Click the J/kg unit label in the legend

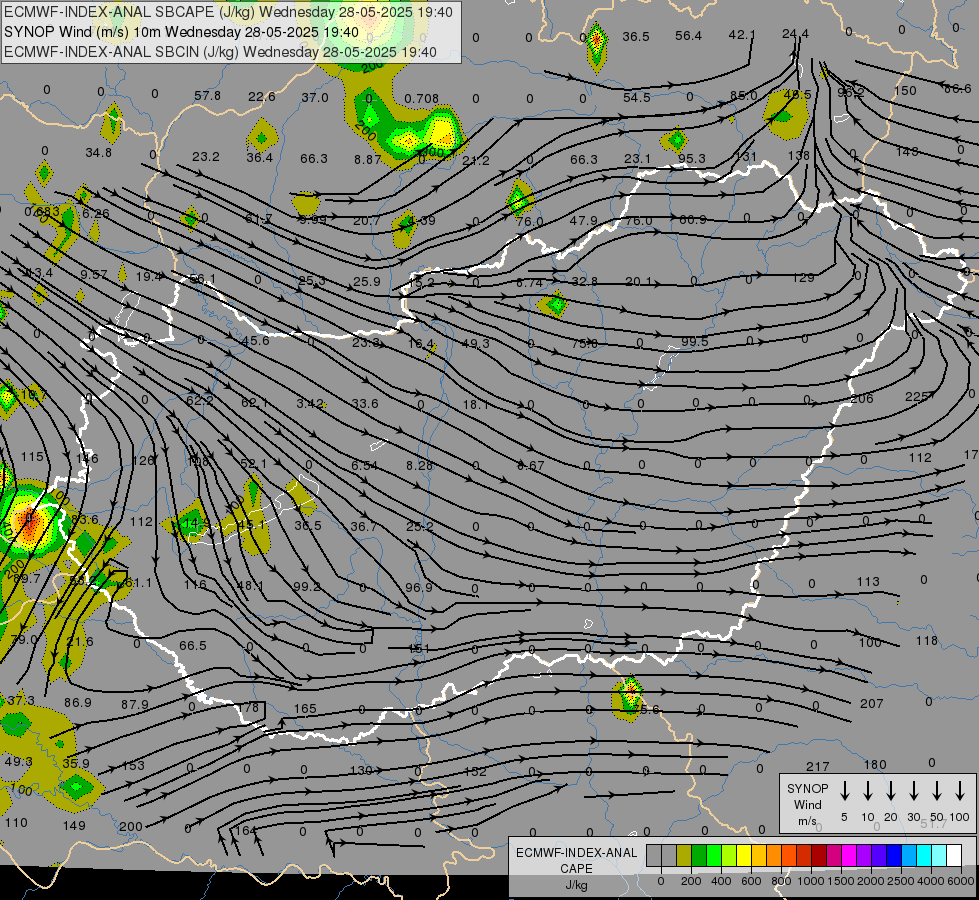point(576,885)
